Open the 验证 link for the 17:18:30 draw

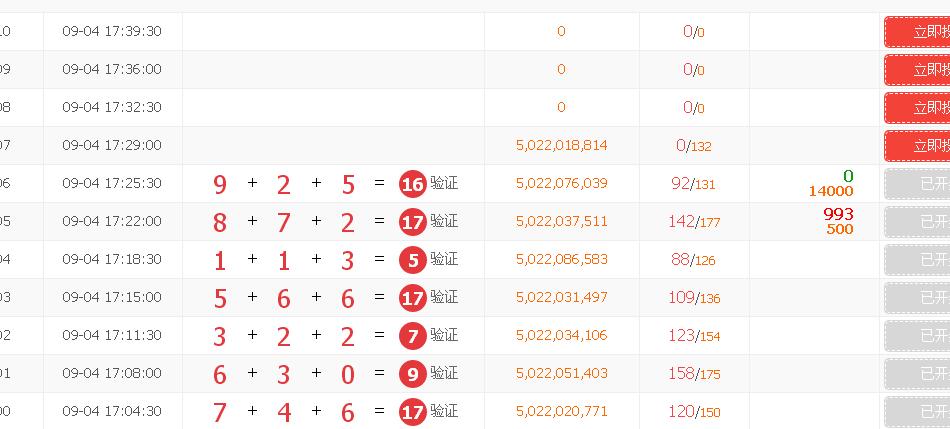coord(444,260)
